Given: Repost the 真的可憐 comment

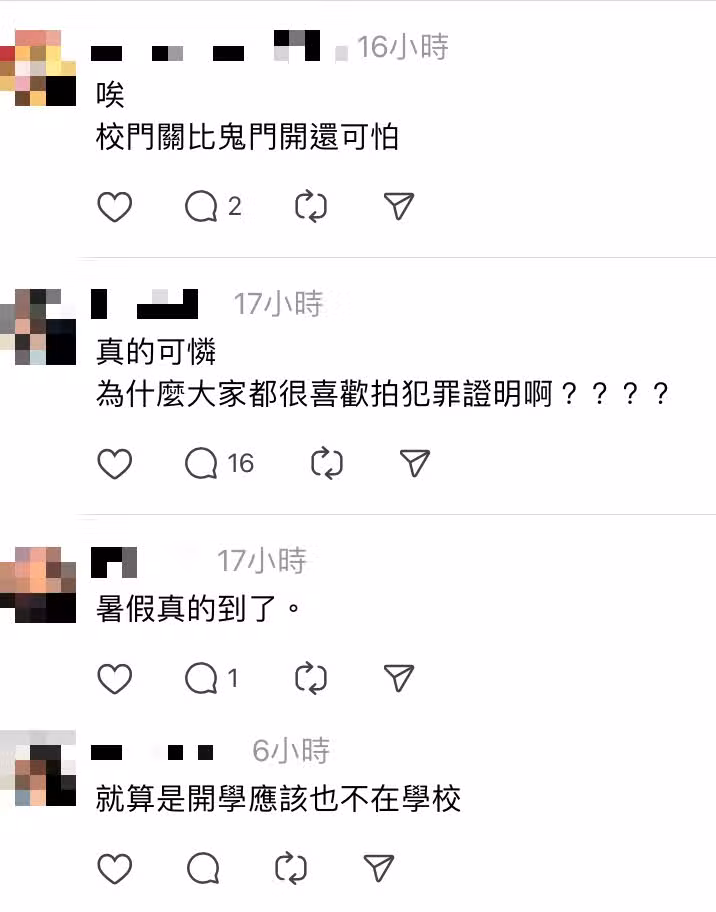Looking at the screenshot, I should pos(327,464).
